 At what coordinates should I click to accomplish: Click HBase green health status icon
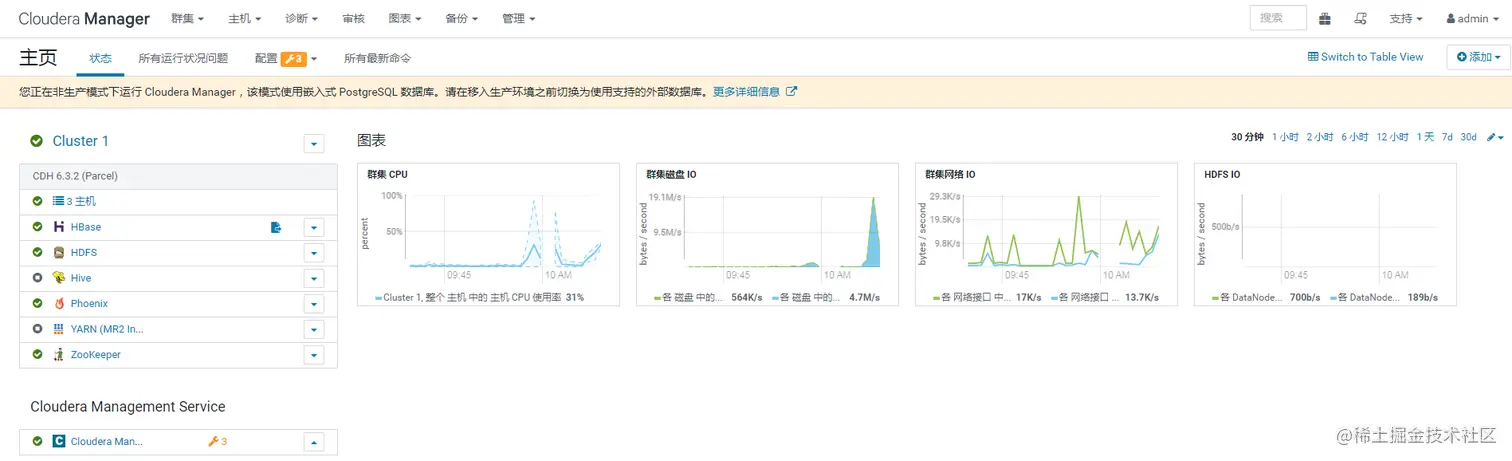pos(37,227)
